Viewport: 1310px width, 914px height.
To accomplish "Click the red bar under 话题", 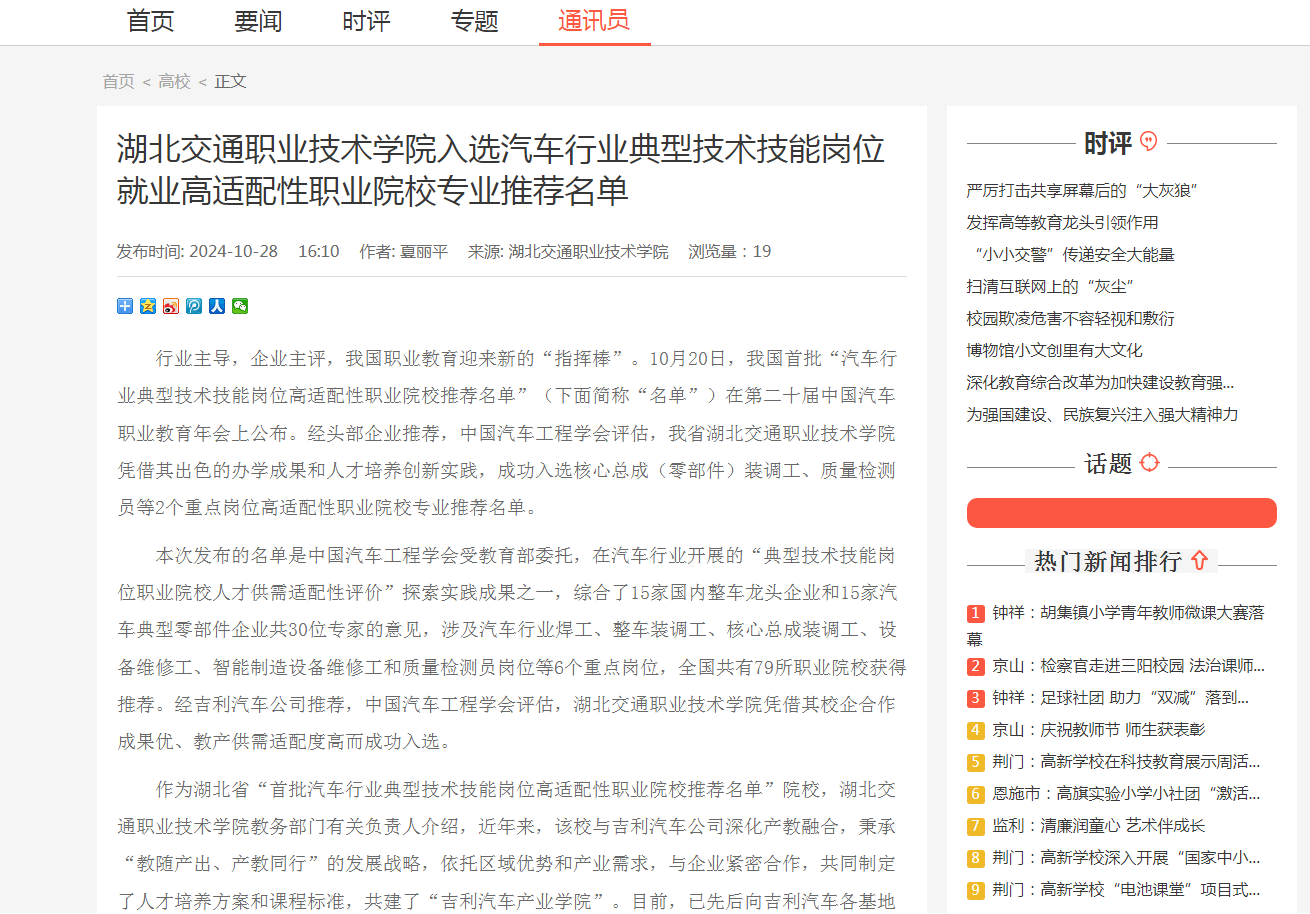I will point(1122,513).
